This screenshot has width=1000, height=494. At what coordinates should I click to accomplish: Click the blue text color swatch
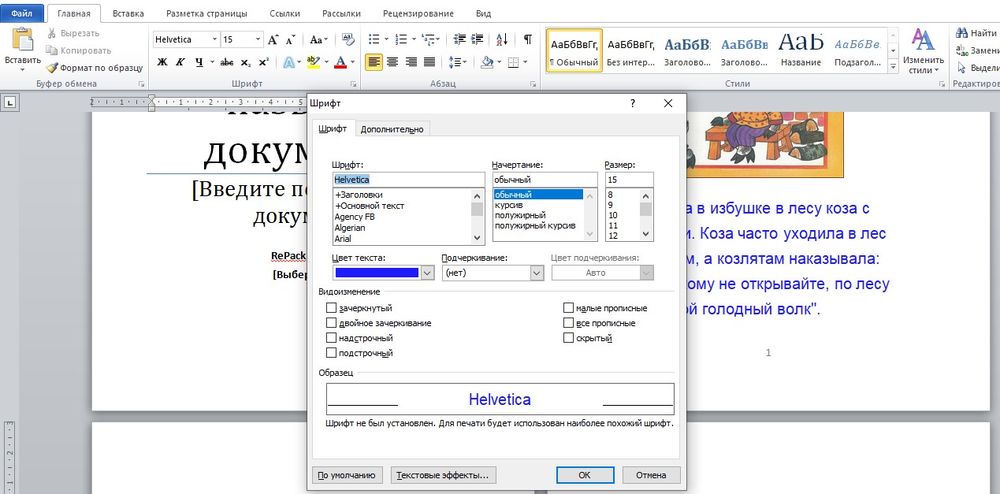coord(376,272)
